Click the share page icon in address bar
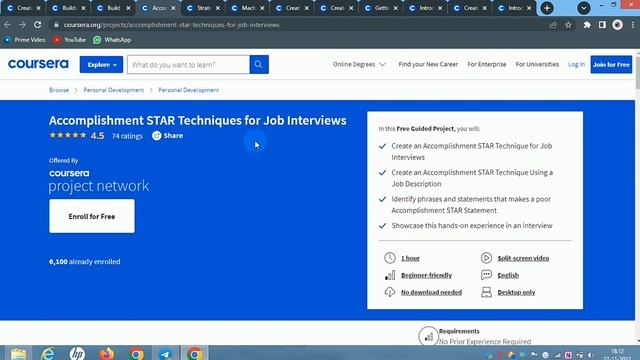 [x=553, y=25]
